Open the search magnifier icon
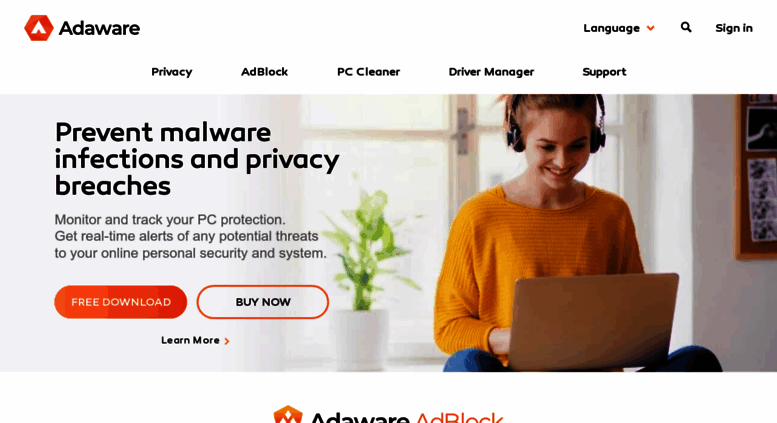Image resolution: width=777 pixels, height=423 pixels. (686, 27)
